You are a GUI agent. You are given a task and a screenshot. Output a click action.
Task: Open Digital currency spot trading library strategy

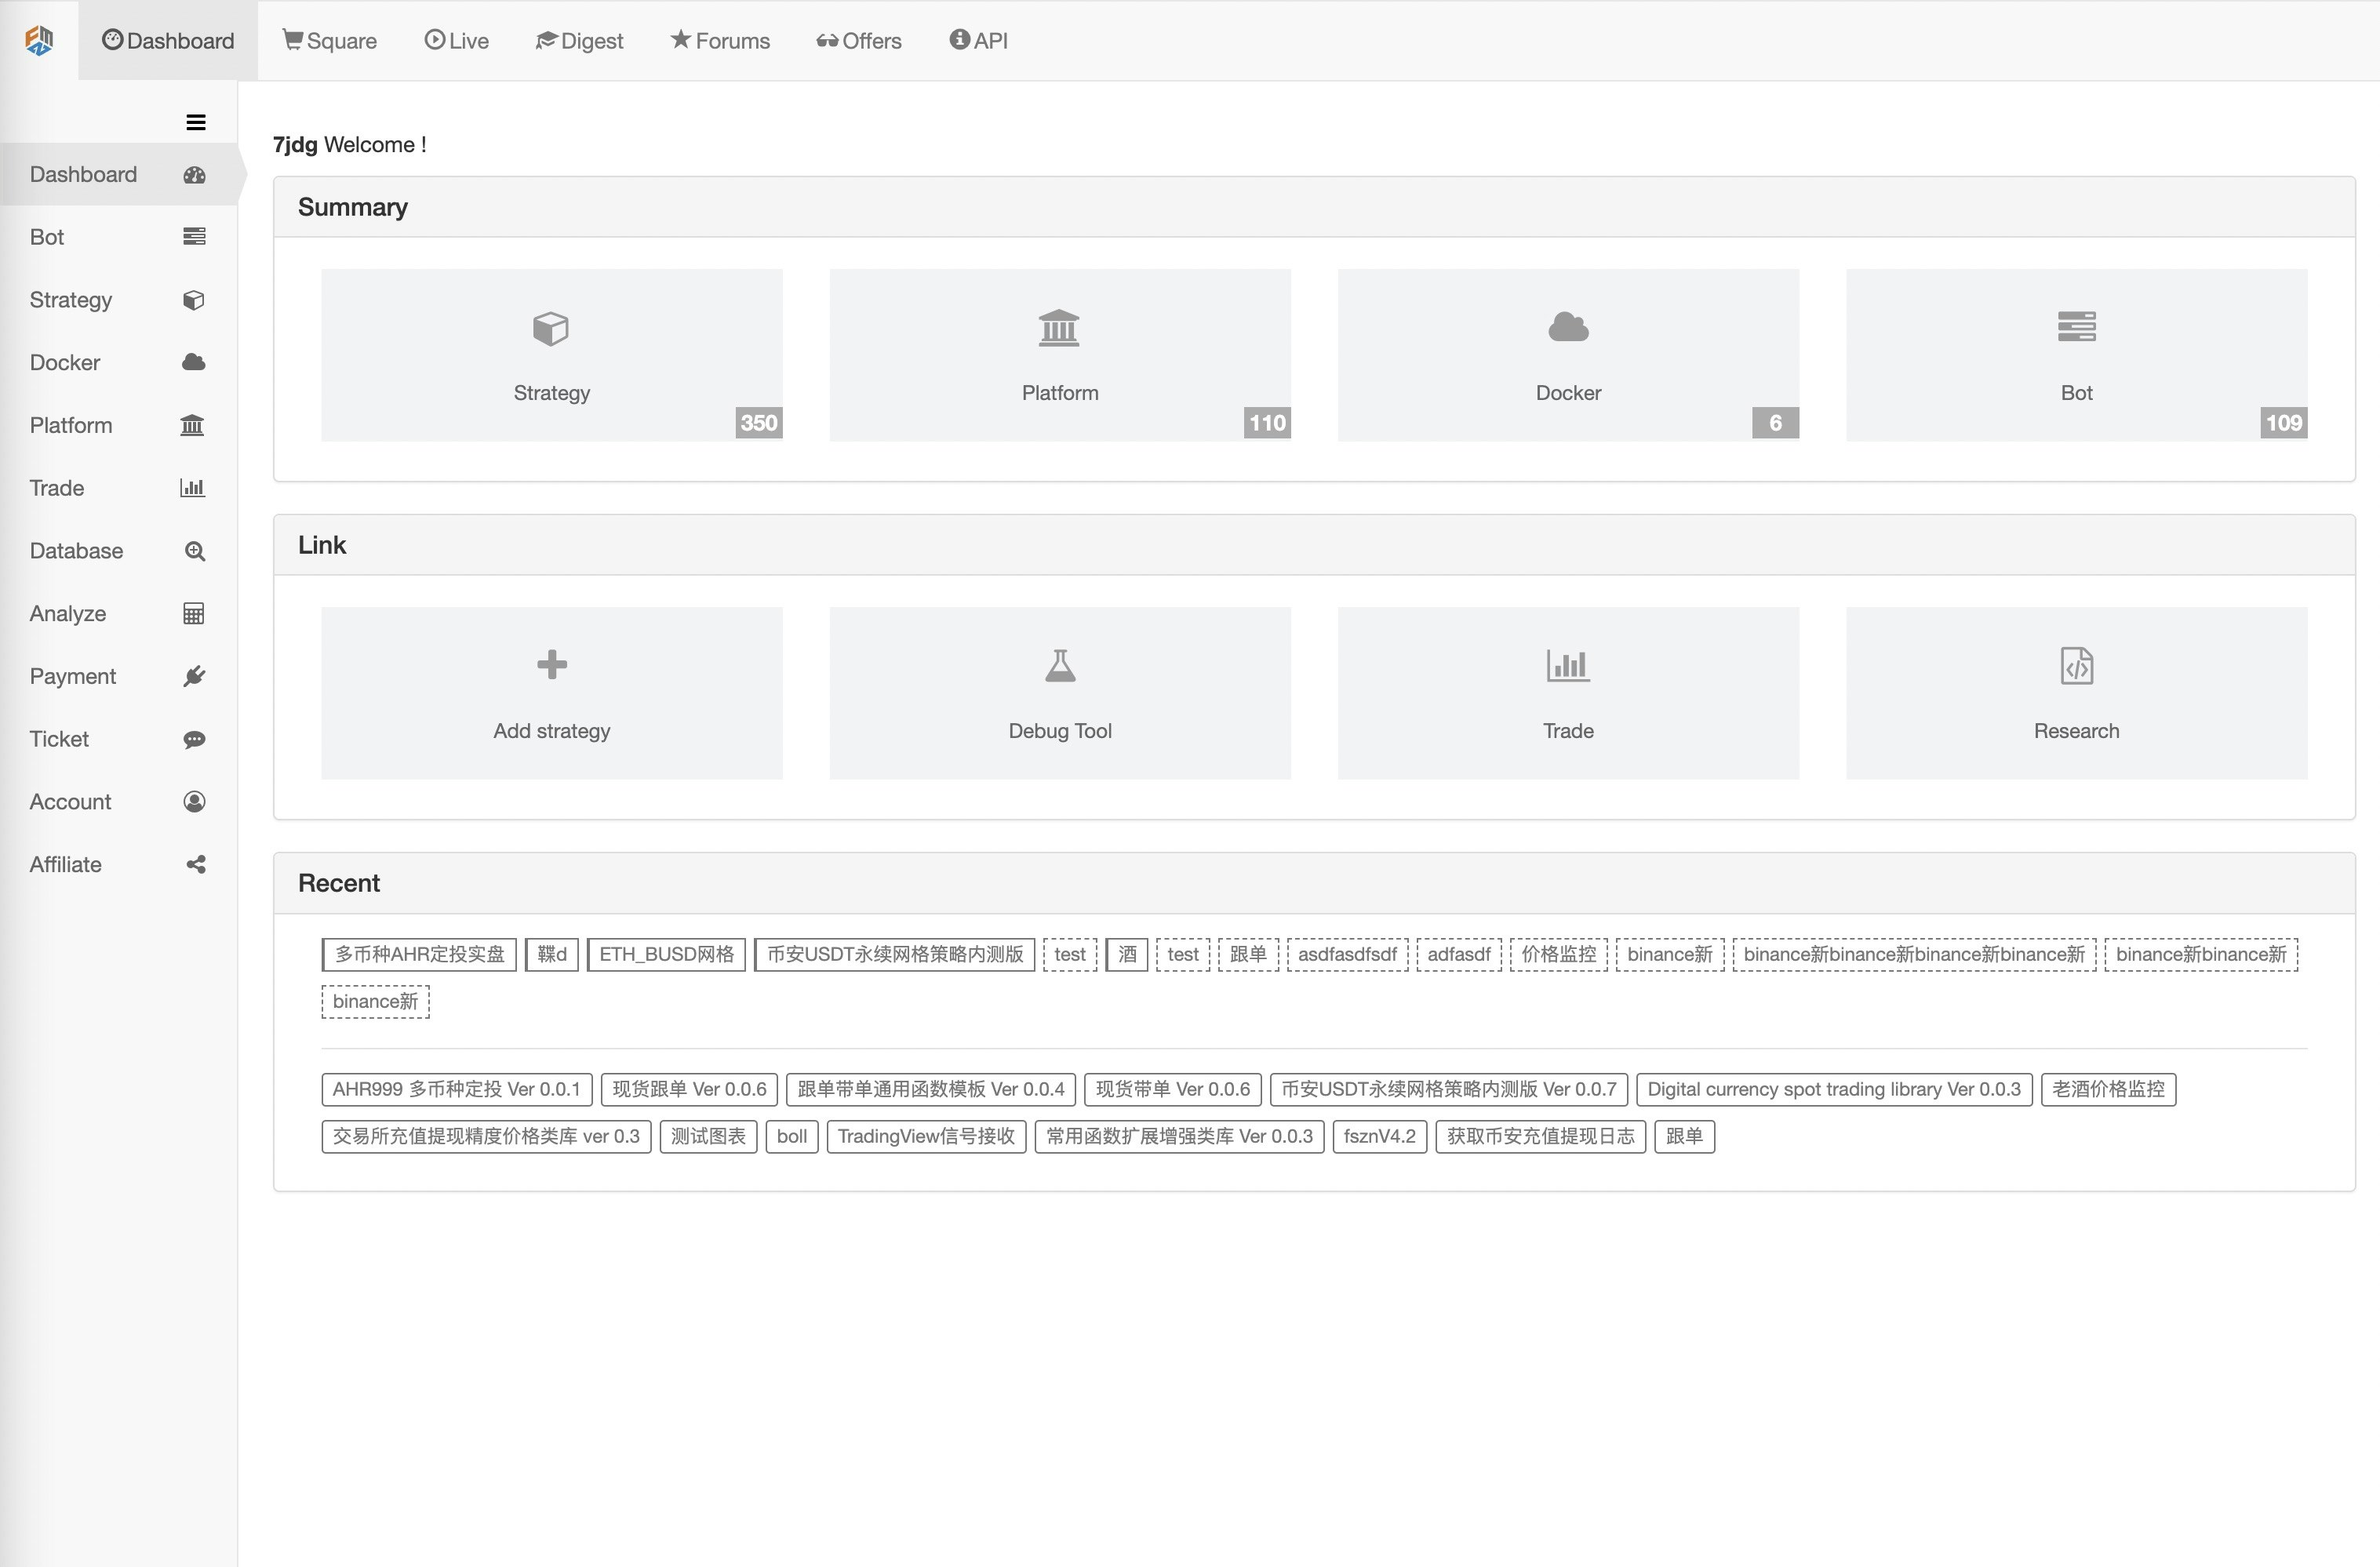(x=1834, y=1090)
